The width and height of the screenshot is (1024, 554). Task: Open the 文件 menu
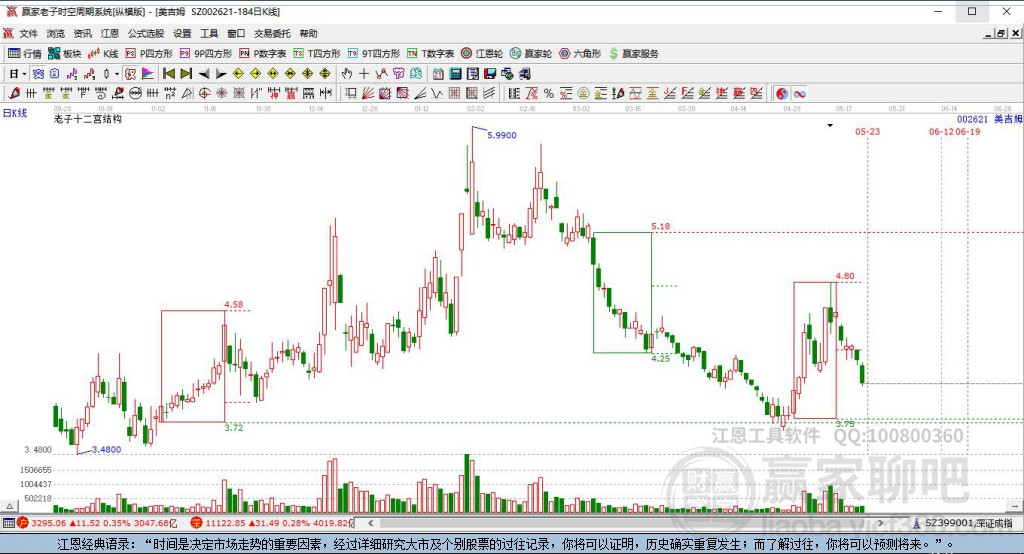coord(29,33)
